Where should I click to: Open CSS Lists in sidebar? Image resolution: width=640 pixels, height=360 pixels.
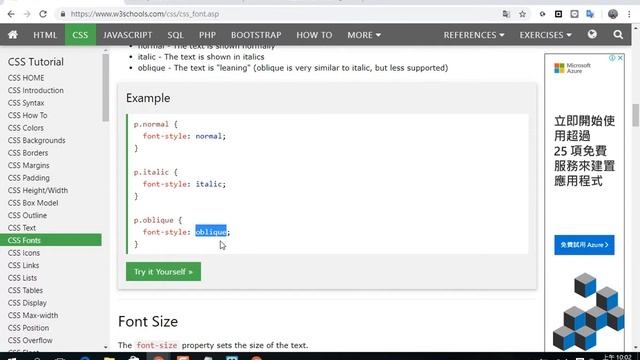[22, 278]
